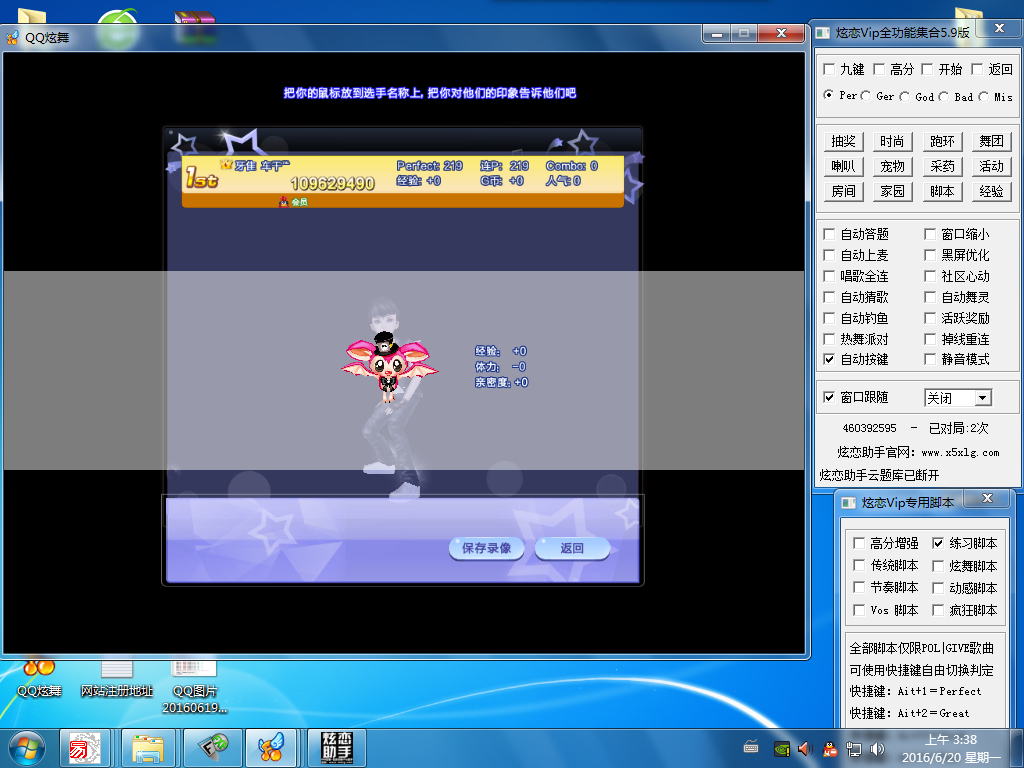The image size is (1024, 768).
Task: Enable 掉线重连 checkbox
Action: click(x=930, y=339)
